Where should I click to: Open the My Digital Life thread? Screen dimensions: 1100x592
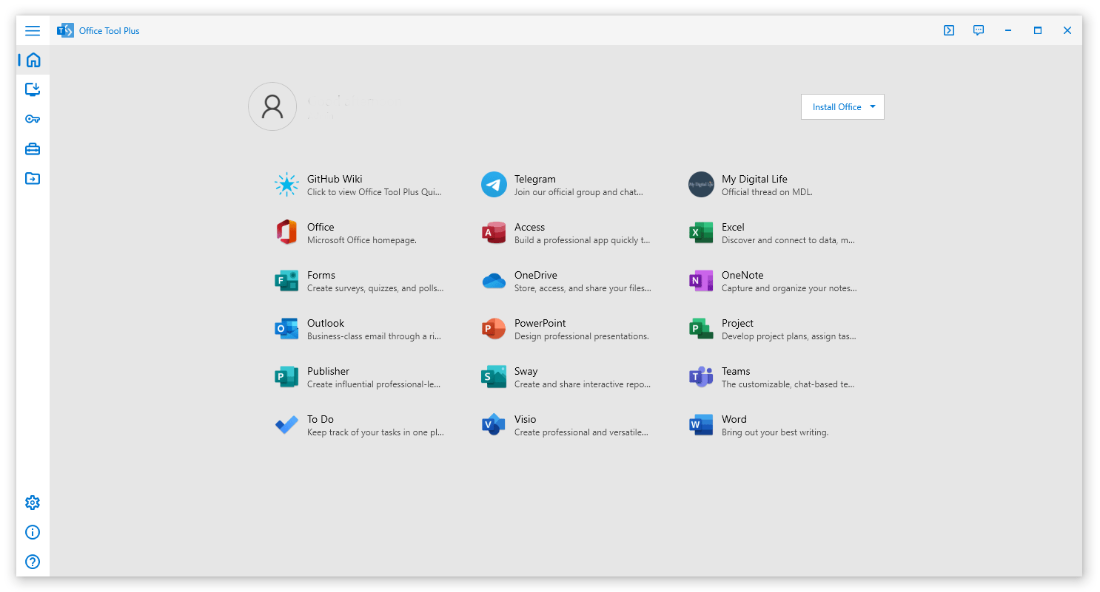point(773,185)
